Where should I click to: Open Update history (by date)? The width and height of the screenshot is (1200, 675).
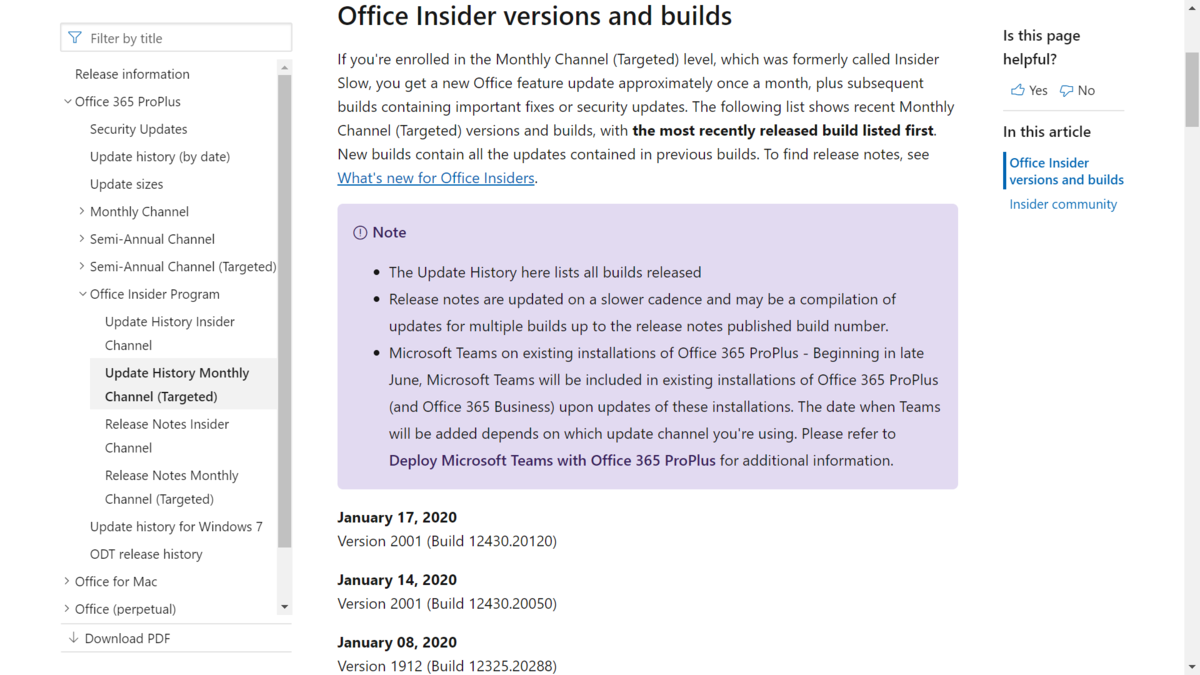click(x=160, y=157)
